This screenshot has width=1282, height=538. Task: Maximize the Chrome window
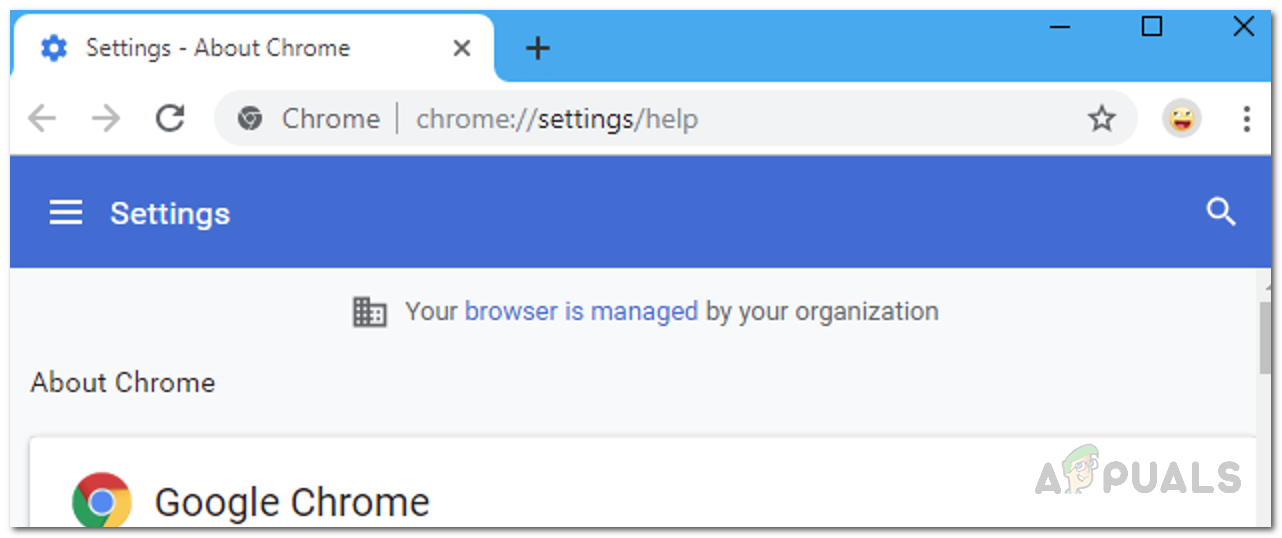click(x=1152, y=27)
